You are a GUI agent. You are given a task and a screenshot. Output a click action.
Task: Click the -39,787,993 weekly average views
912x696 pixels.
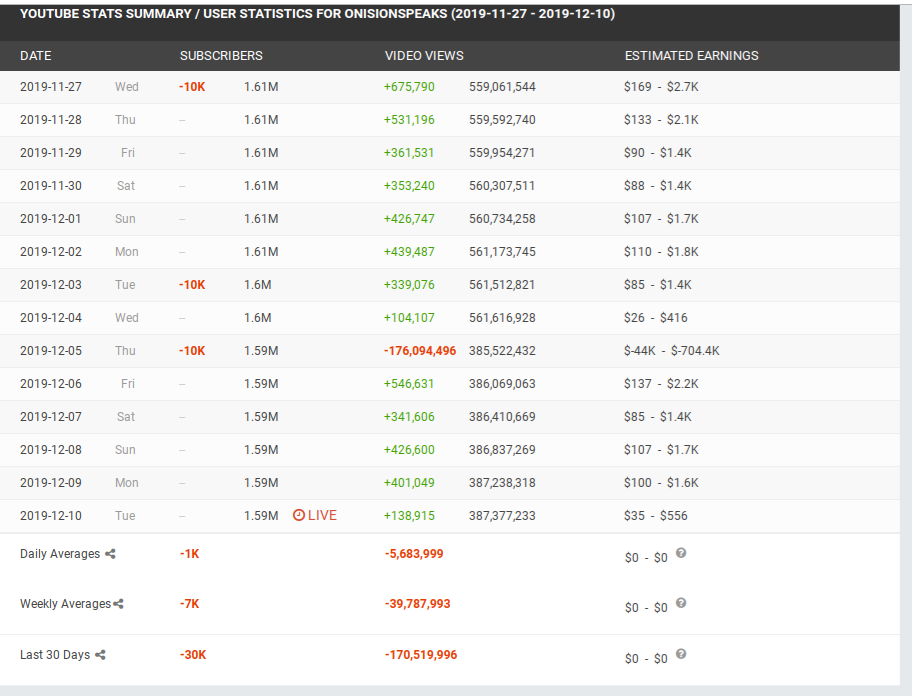(x=418, y=604)
